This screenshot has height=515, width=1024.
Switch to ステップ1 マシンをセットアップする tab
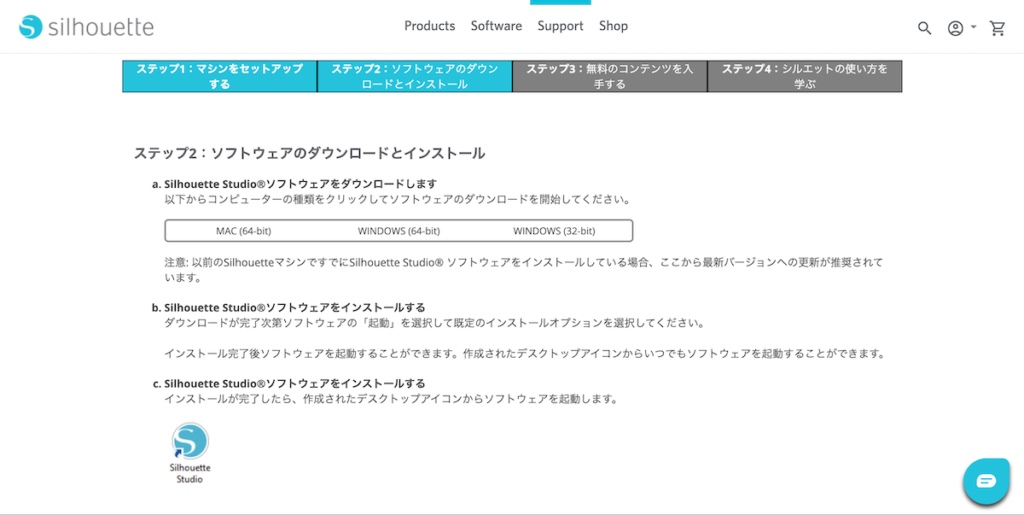coord(220,76)
